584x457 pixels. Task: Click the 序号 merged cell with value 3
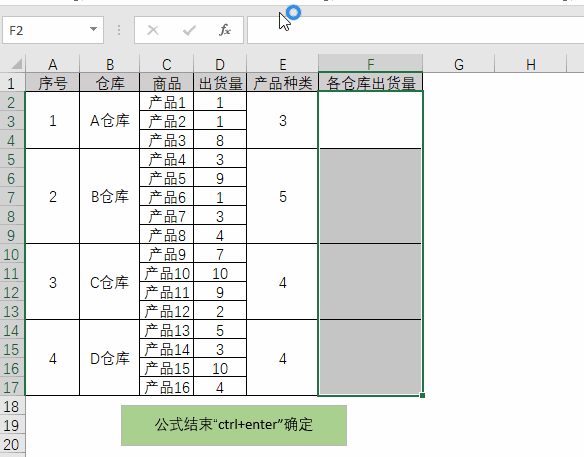pyautogui.click(x=53, y=282)
